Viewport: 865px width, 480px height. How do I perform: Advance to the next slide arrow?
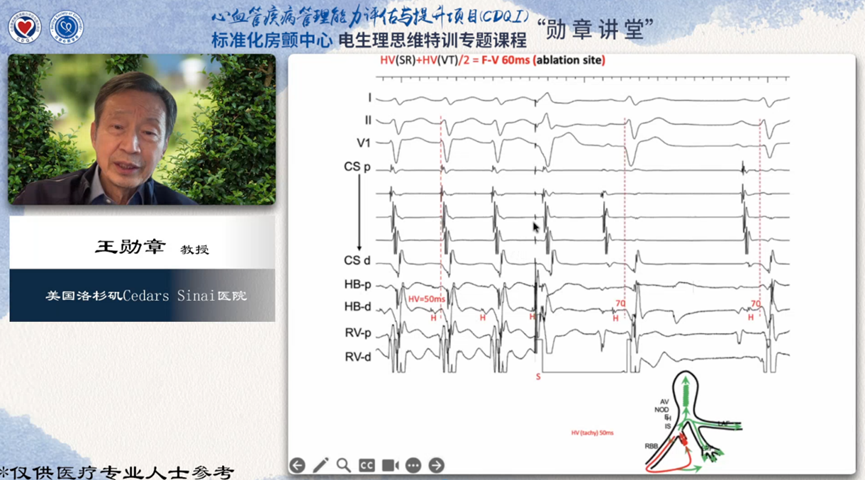pos(436,466)
